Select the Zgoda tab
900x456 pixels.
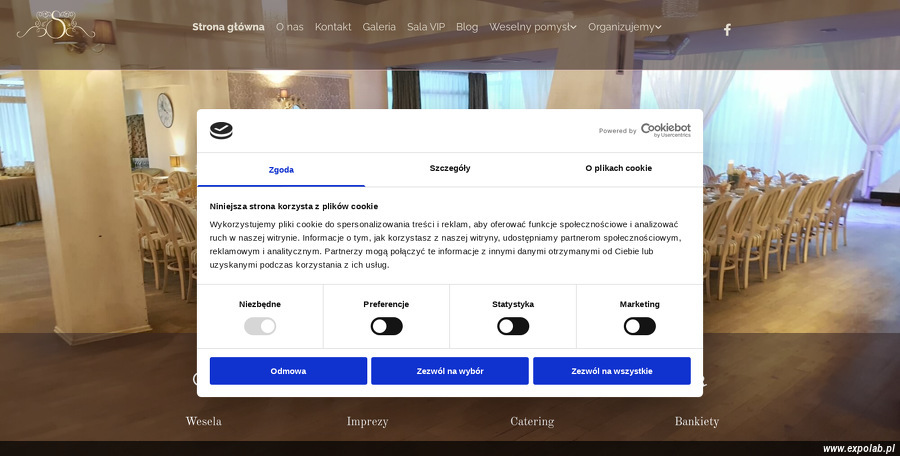point(281,170)
